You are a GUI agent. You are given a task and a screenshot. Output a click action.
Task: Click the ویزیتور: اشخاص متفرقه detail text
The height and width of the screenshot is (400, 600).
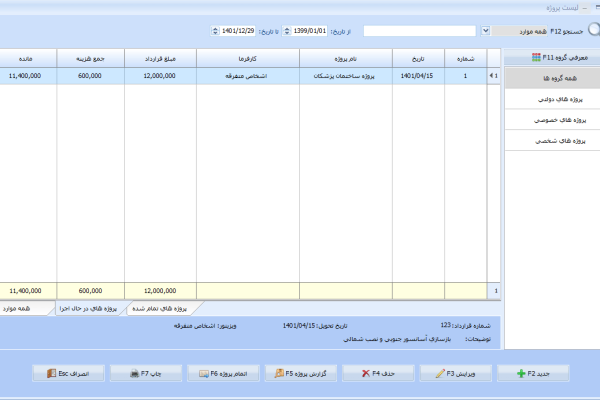[x=205, y=325]
